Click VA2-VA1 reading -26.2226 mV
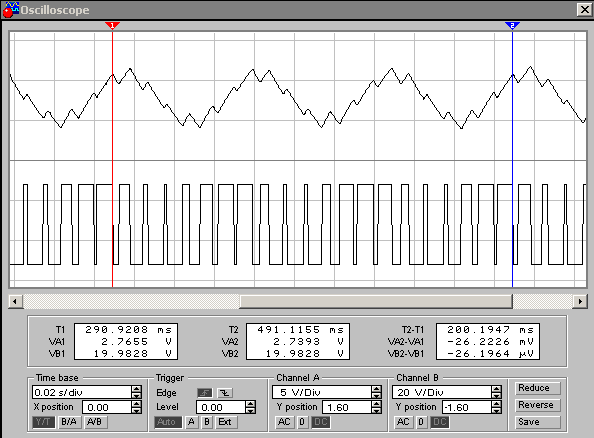 pyautogui.click(x=490, y=341)
